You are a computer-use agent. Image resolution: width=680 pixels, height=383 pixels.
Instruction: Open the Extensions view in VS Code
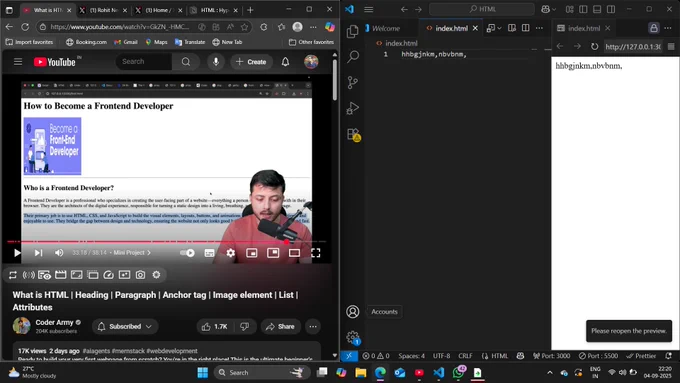pos(353,134)
